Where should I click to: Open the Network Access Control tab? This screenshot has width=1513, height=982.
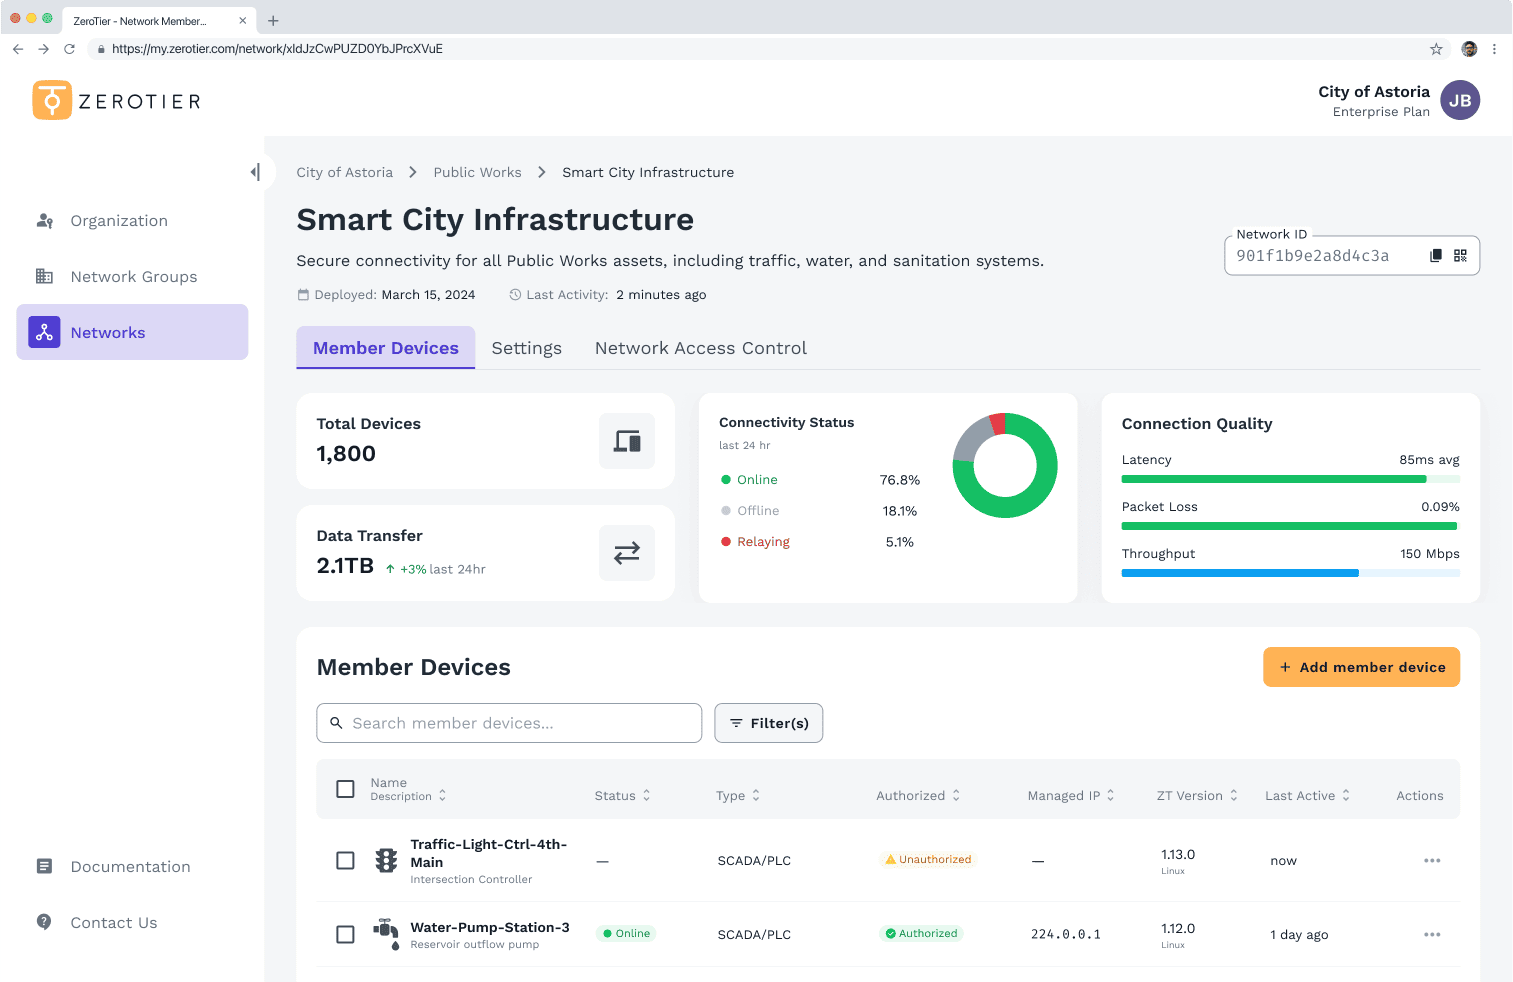point(700,348)
